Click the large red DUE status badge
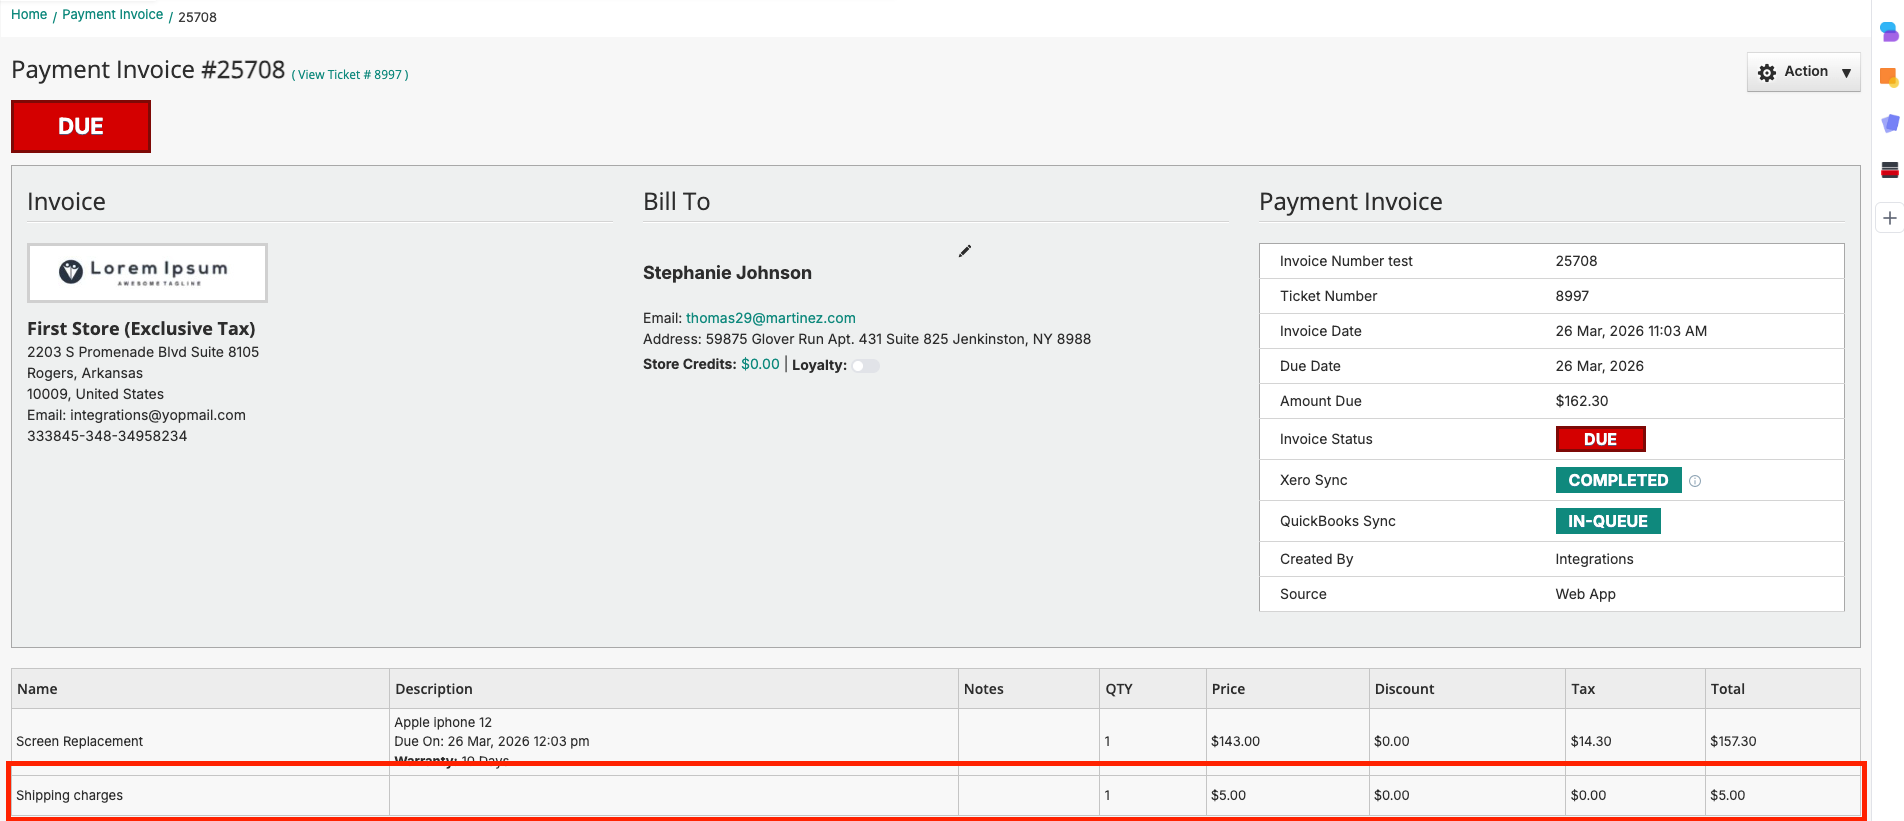The width and height of the screenshot is (1904, 821). tap(81, 126)
